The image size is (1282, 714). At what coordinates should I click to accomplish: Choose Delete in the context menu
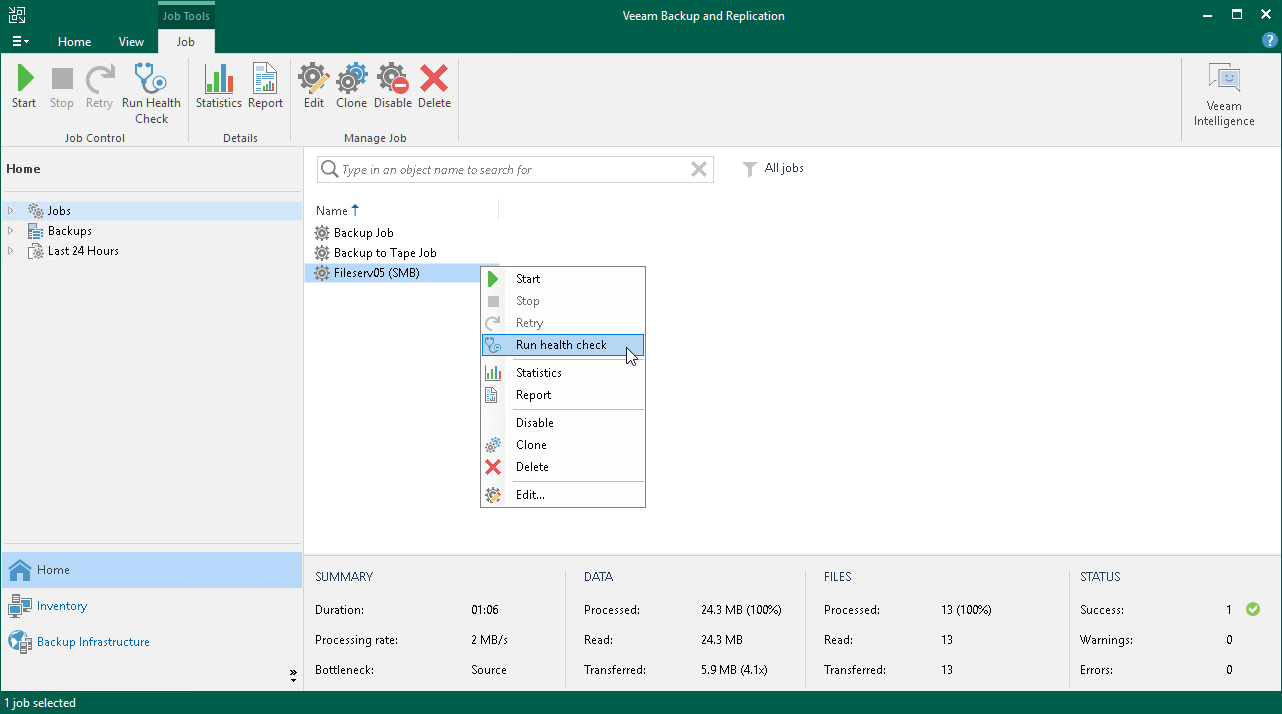pos(563,467)
